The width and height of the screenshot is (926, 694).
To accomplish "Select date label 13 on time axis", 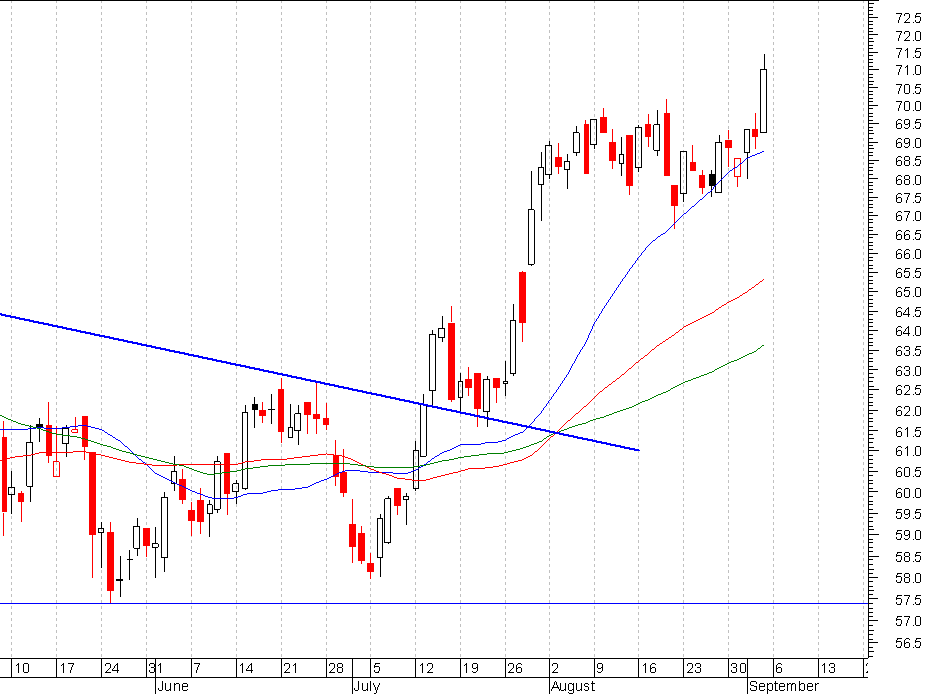I will pyautogui.click(x=828, y=669).
